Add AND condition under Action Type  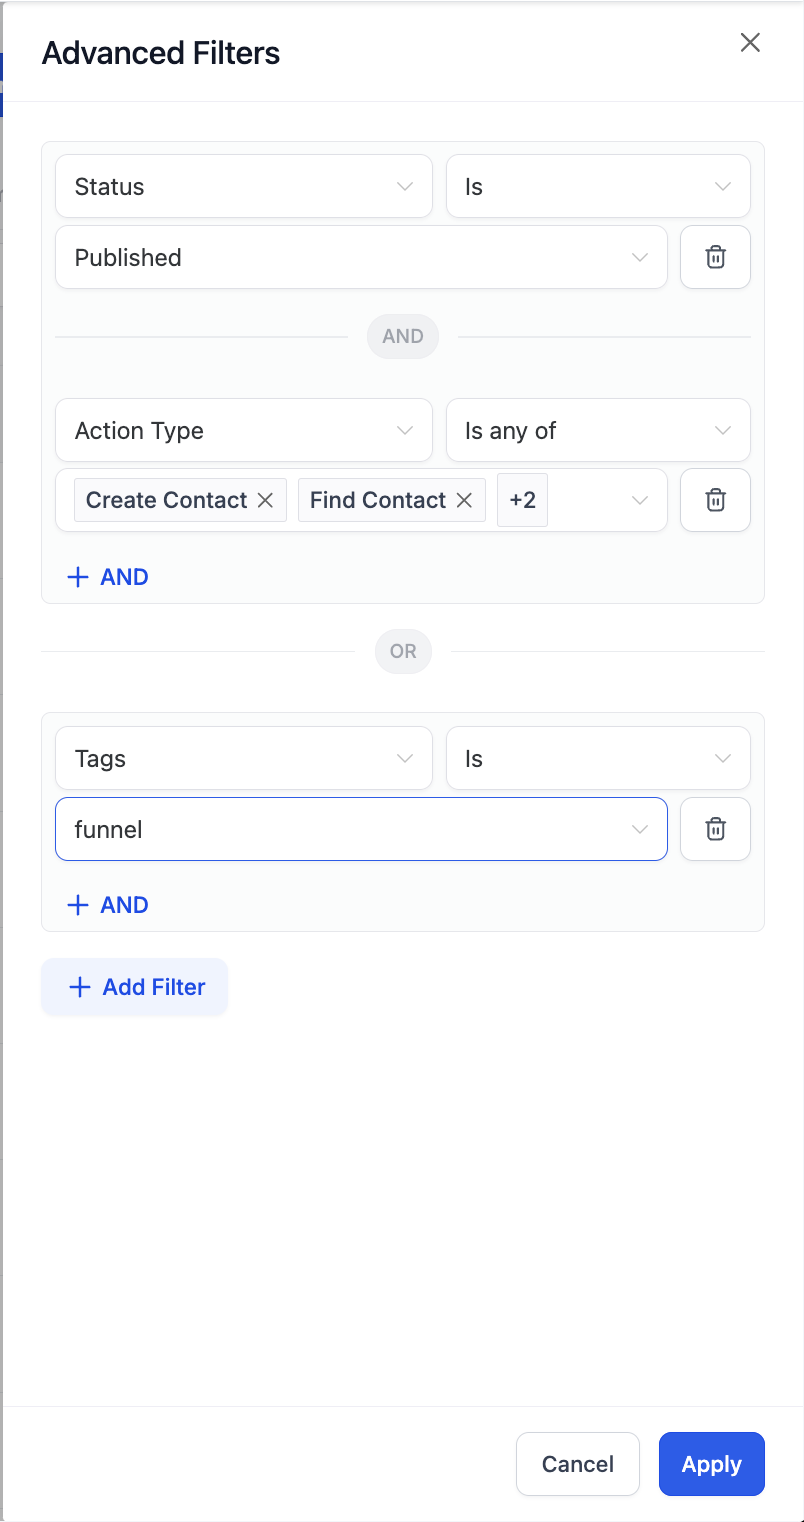pos(107,577)
